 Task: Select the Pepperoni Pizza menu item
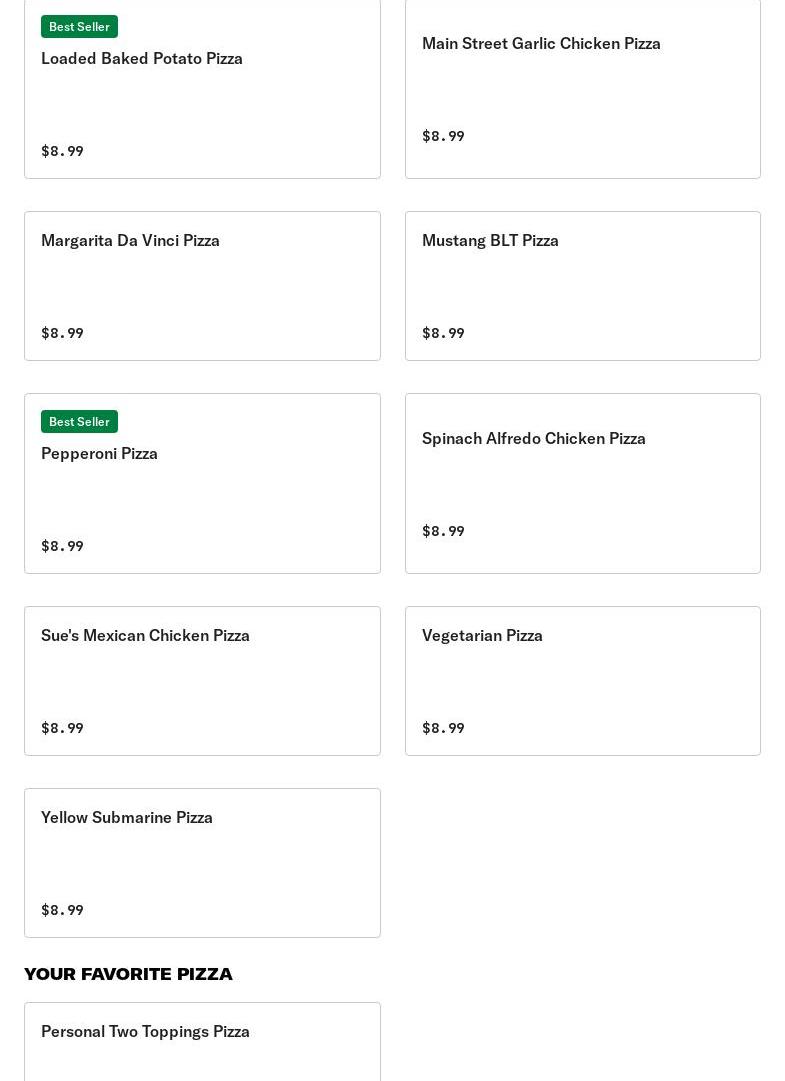tap(202, 483)
